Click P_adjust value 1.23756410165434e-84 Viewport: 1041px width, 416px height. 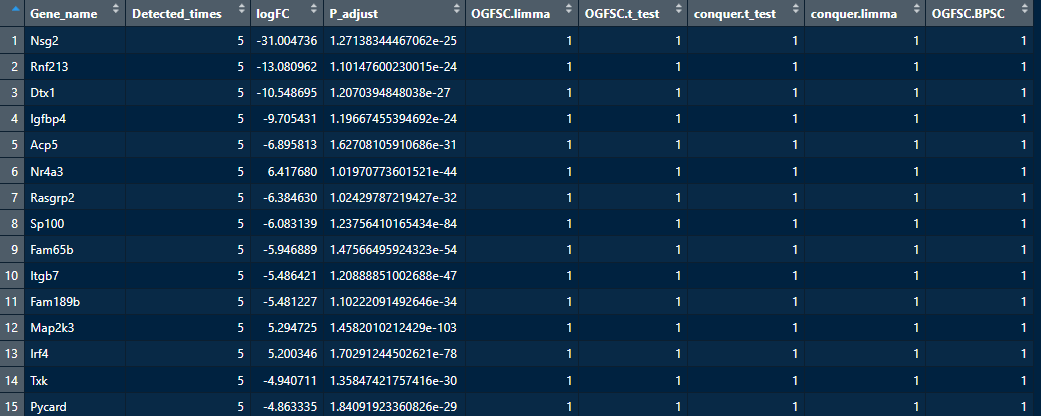pos(393,223)
